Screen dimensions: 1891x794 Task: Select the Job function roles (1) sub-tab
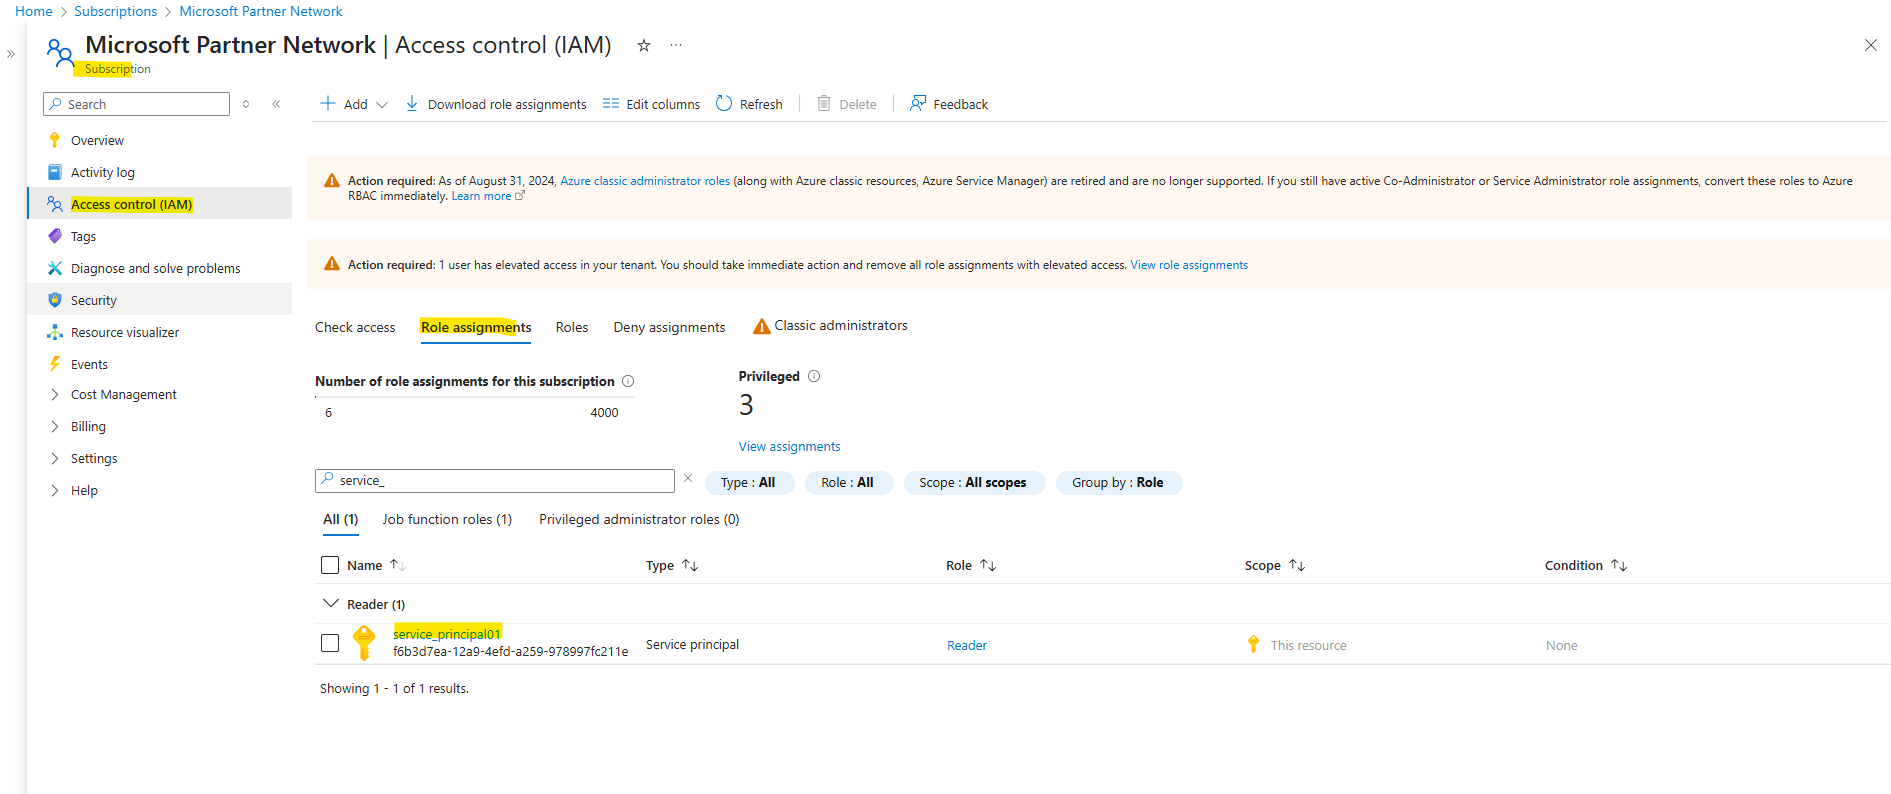[447, 519]
